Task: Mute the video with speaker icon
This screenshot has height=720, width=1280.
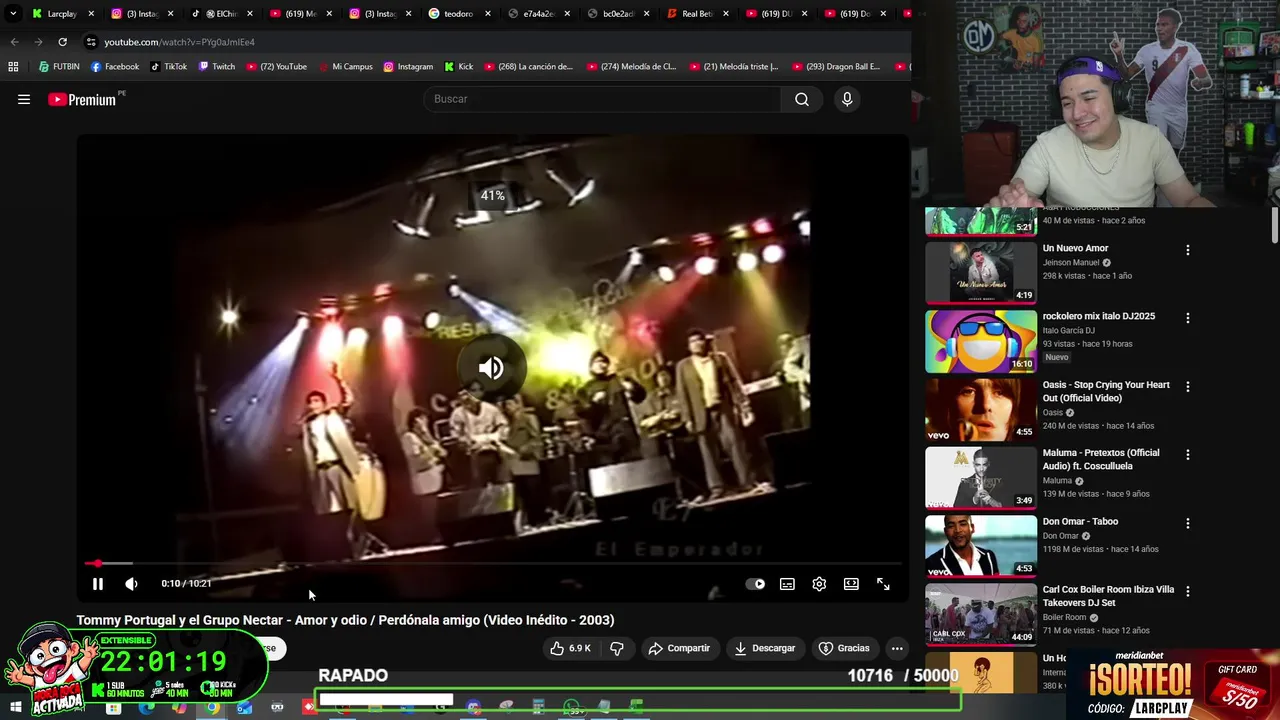Action: tap(131, 584)
